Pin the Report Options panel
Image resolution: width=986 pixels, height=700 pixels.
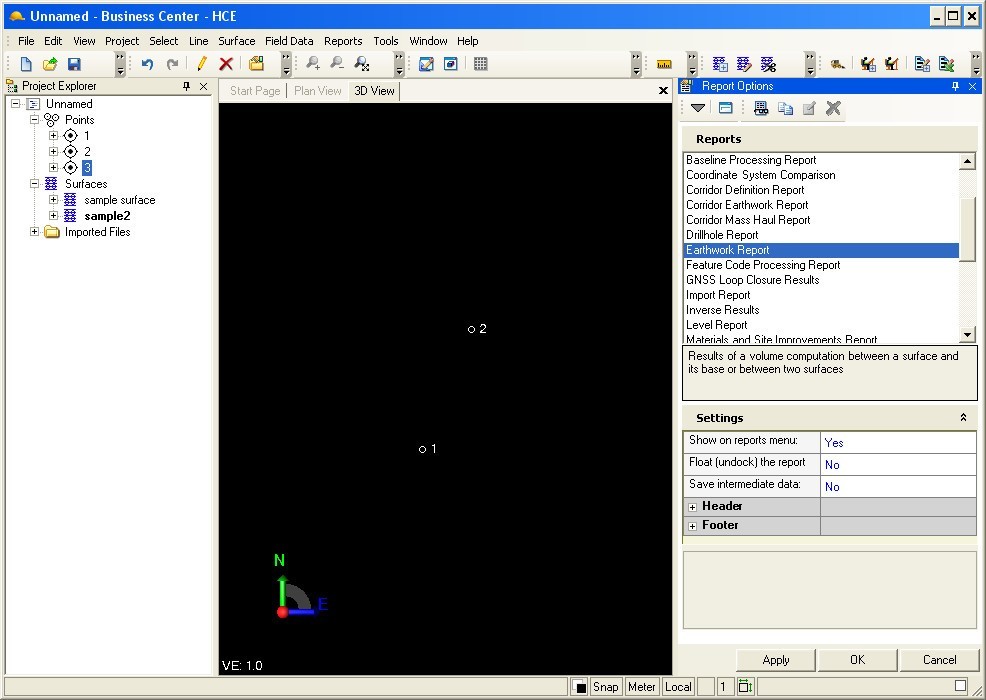pyautogui.click(x=955, y=86)
